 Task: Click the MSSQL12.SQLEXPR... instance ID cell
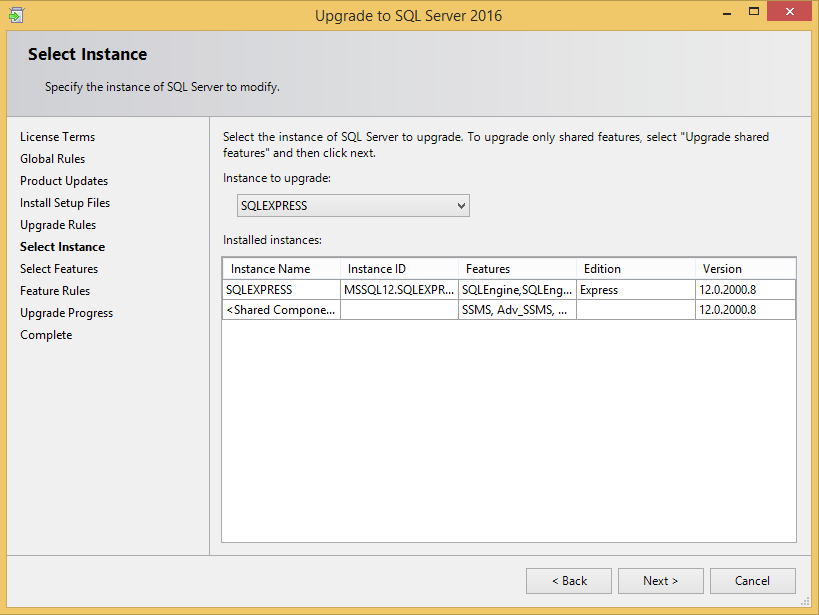tap(400, 289)
